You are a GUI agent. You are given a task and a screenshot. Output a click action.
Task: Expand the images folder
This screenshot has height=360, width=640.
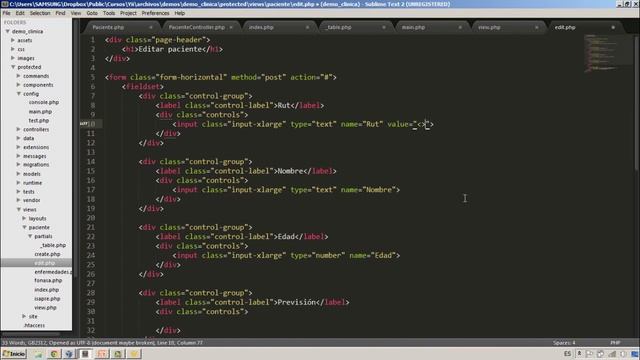pos(13,58)
